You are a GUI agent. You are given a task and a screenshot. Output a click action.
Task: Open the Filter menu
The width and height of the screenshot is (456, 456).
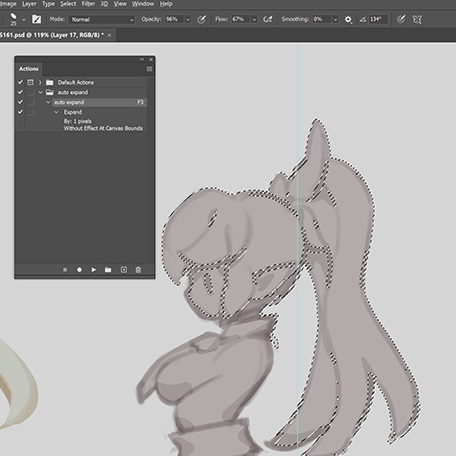[x=88, y=4]
